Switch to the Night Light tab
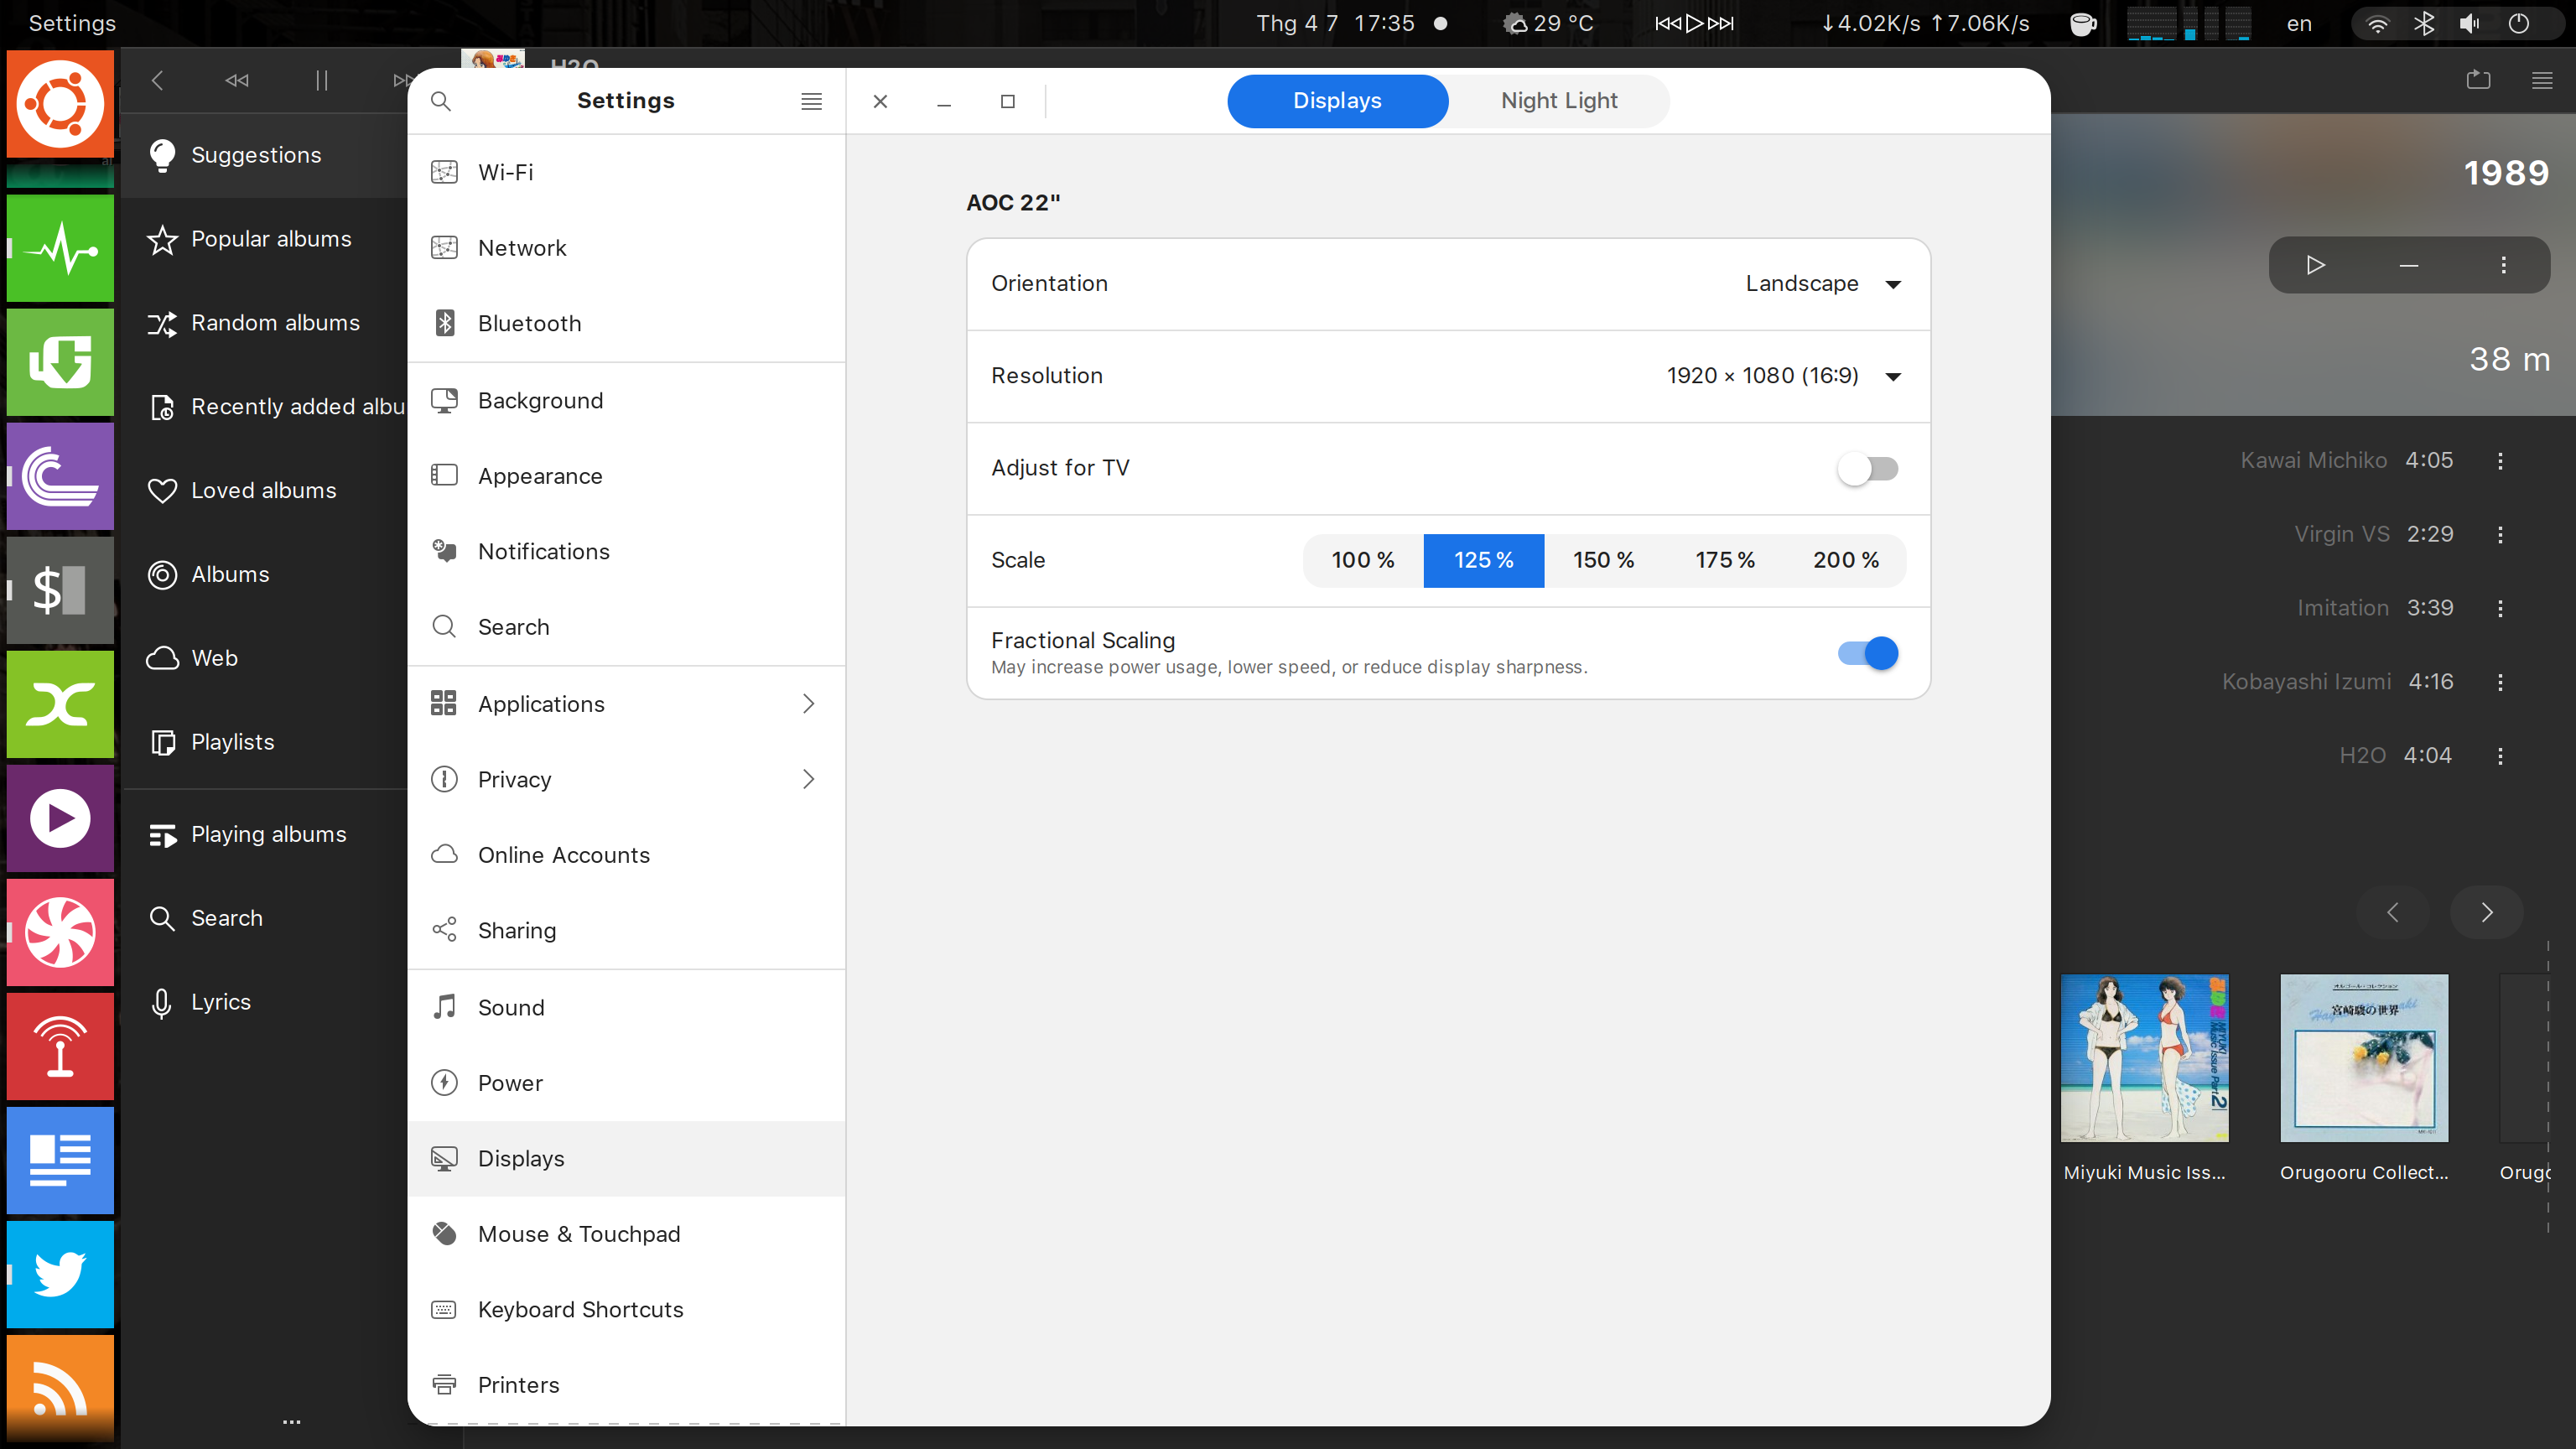 click(x=1559, y=101)
